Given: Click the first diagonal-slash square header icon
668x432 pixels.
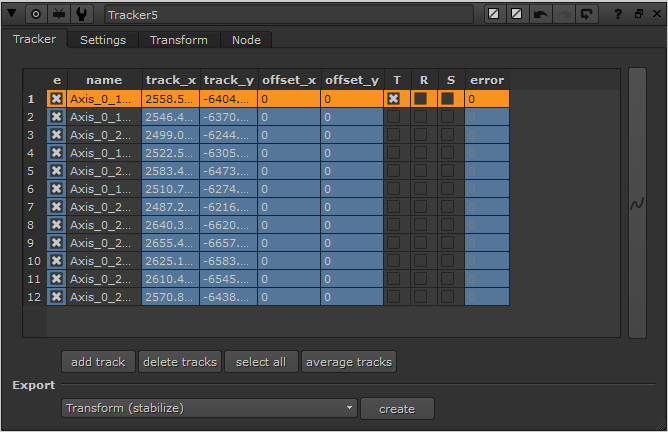Looking at the screenshot, I should [494, 15].
